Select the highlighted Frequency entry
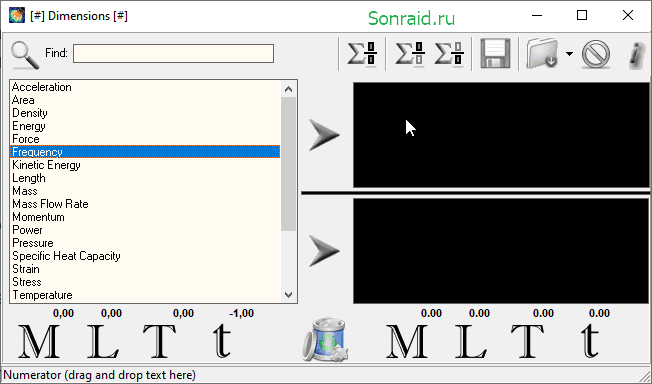Image resolution: width=652 pixels, height=384 pixels. (x=145, y=152)
